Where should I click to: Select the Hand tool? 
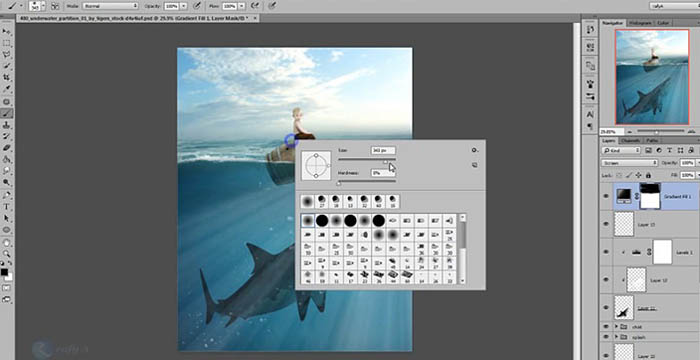click(7, 242)
